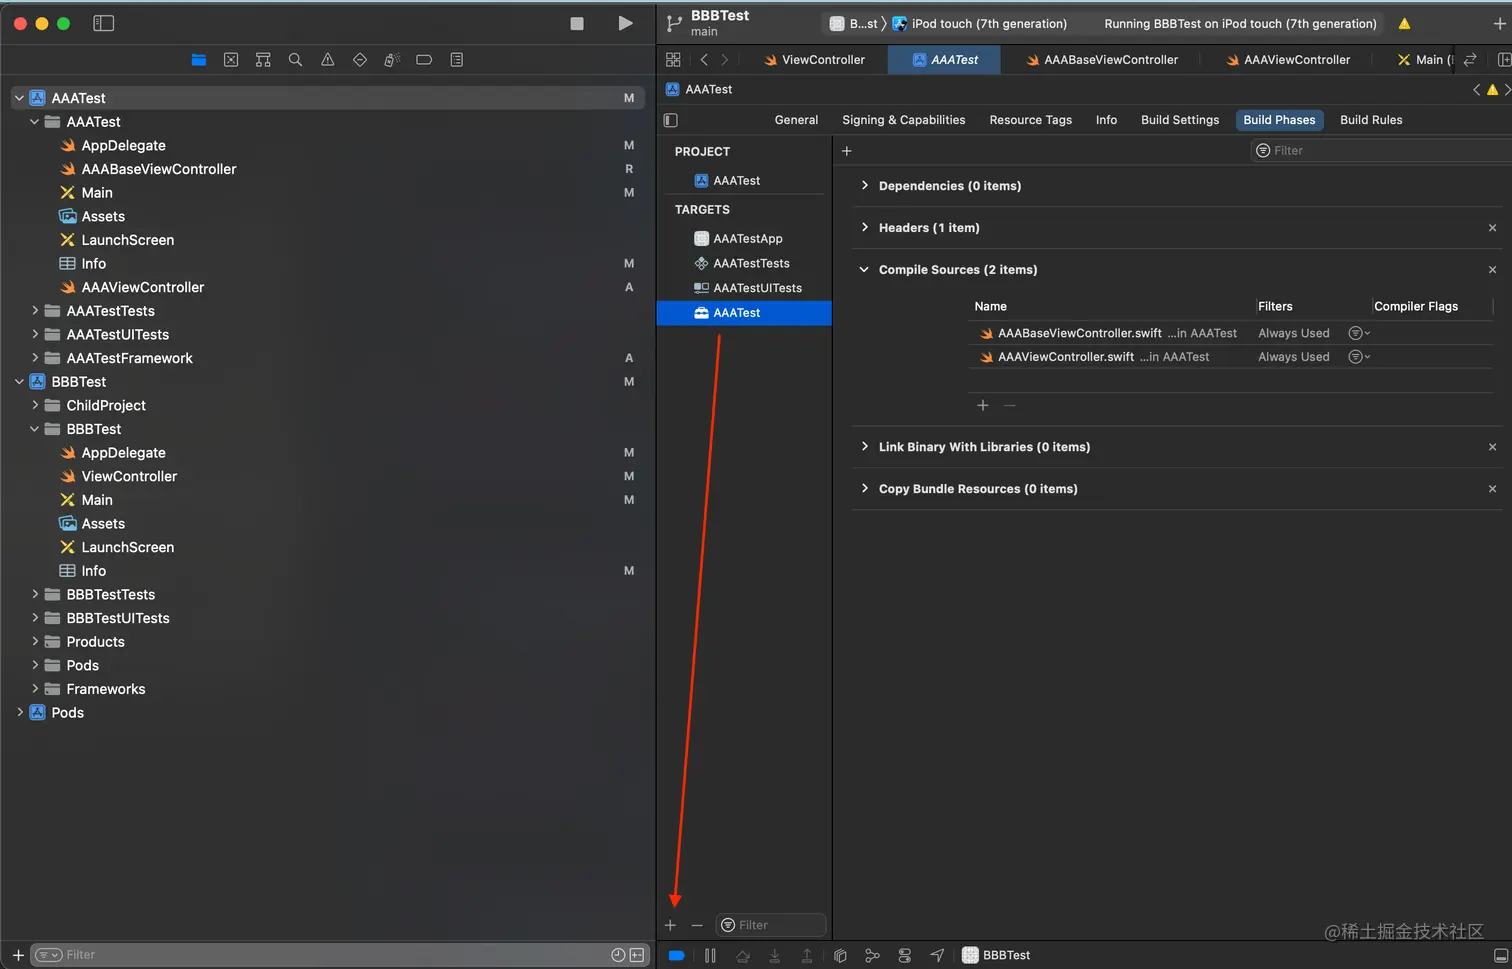Open filters dropdown for AAAViewController.swift
1512x969 pixels.
coord(1359,357)
